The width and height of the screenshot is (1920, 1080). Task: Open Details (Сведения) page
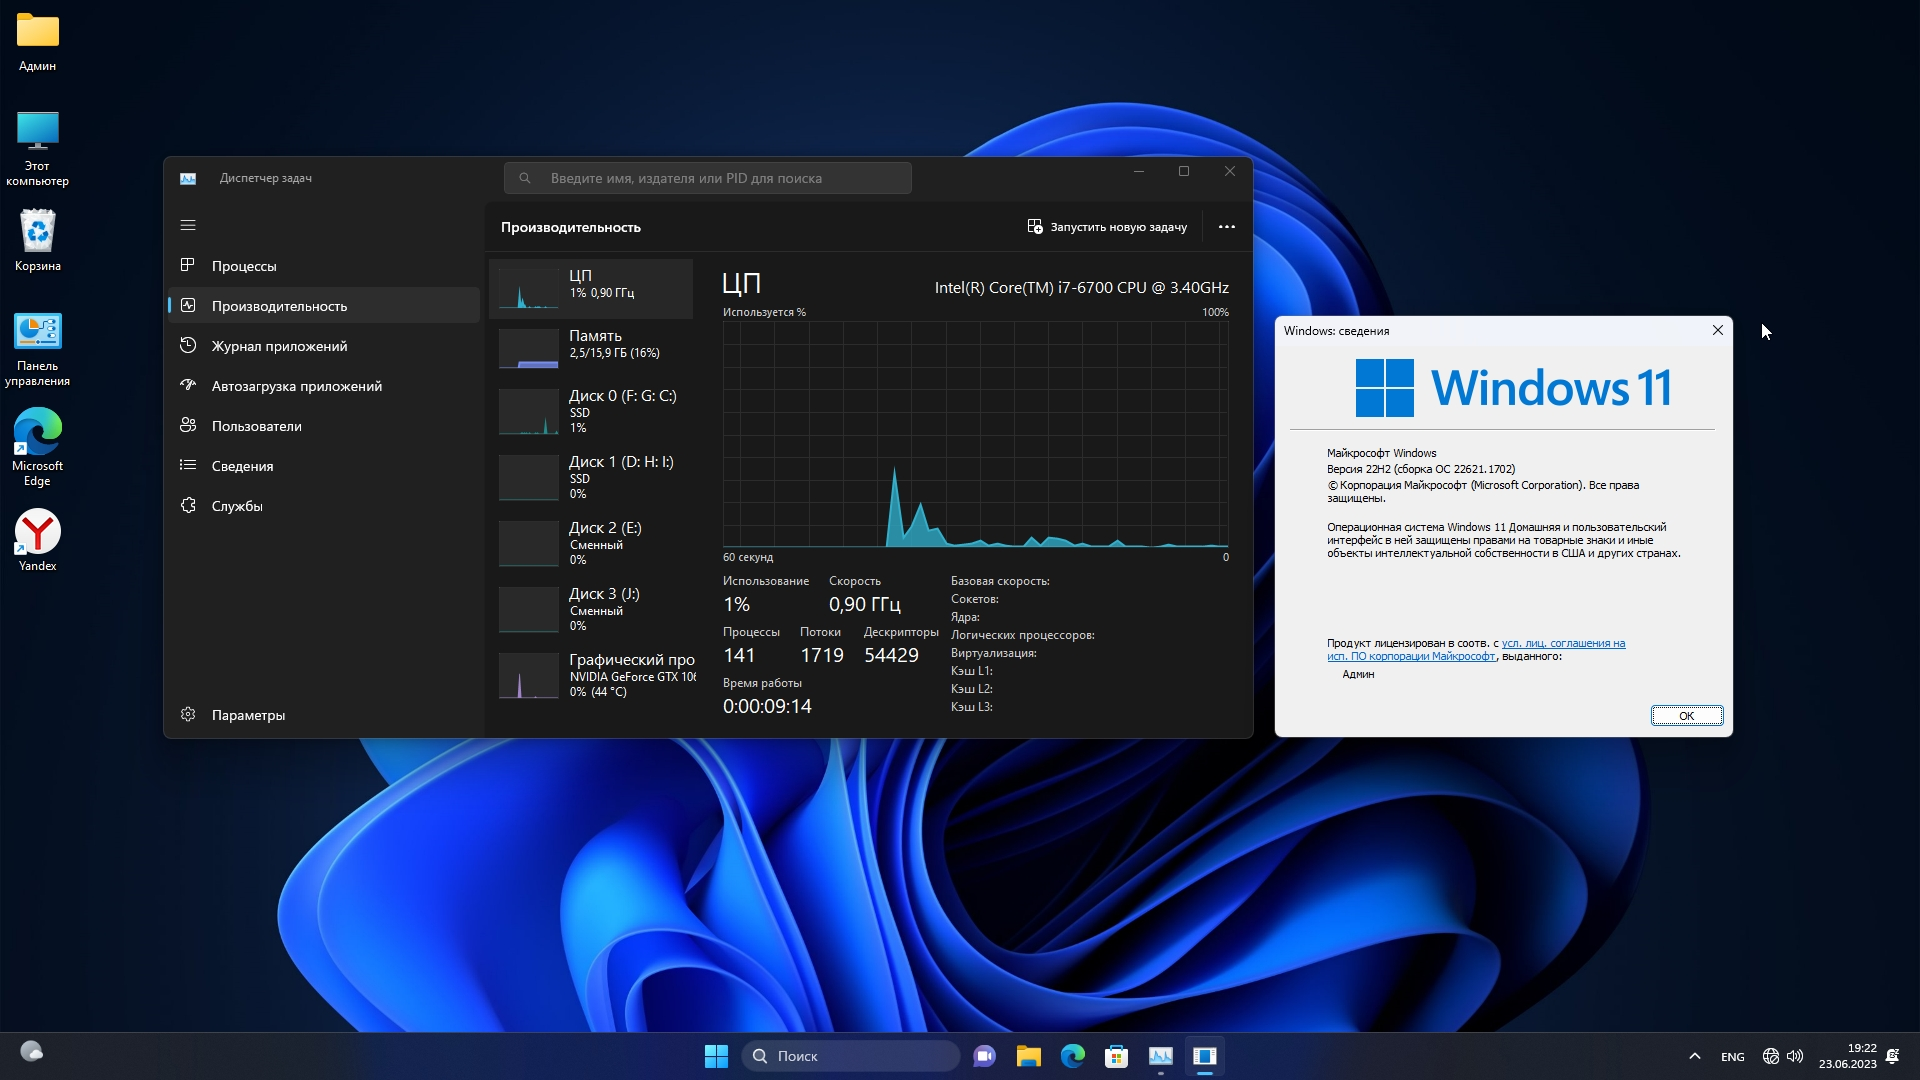[242, 466]
